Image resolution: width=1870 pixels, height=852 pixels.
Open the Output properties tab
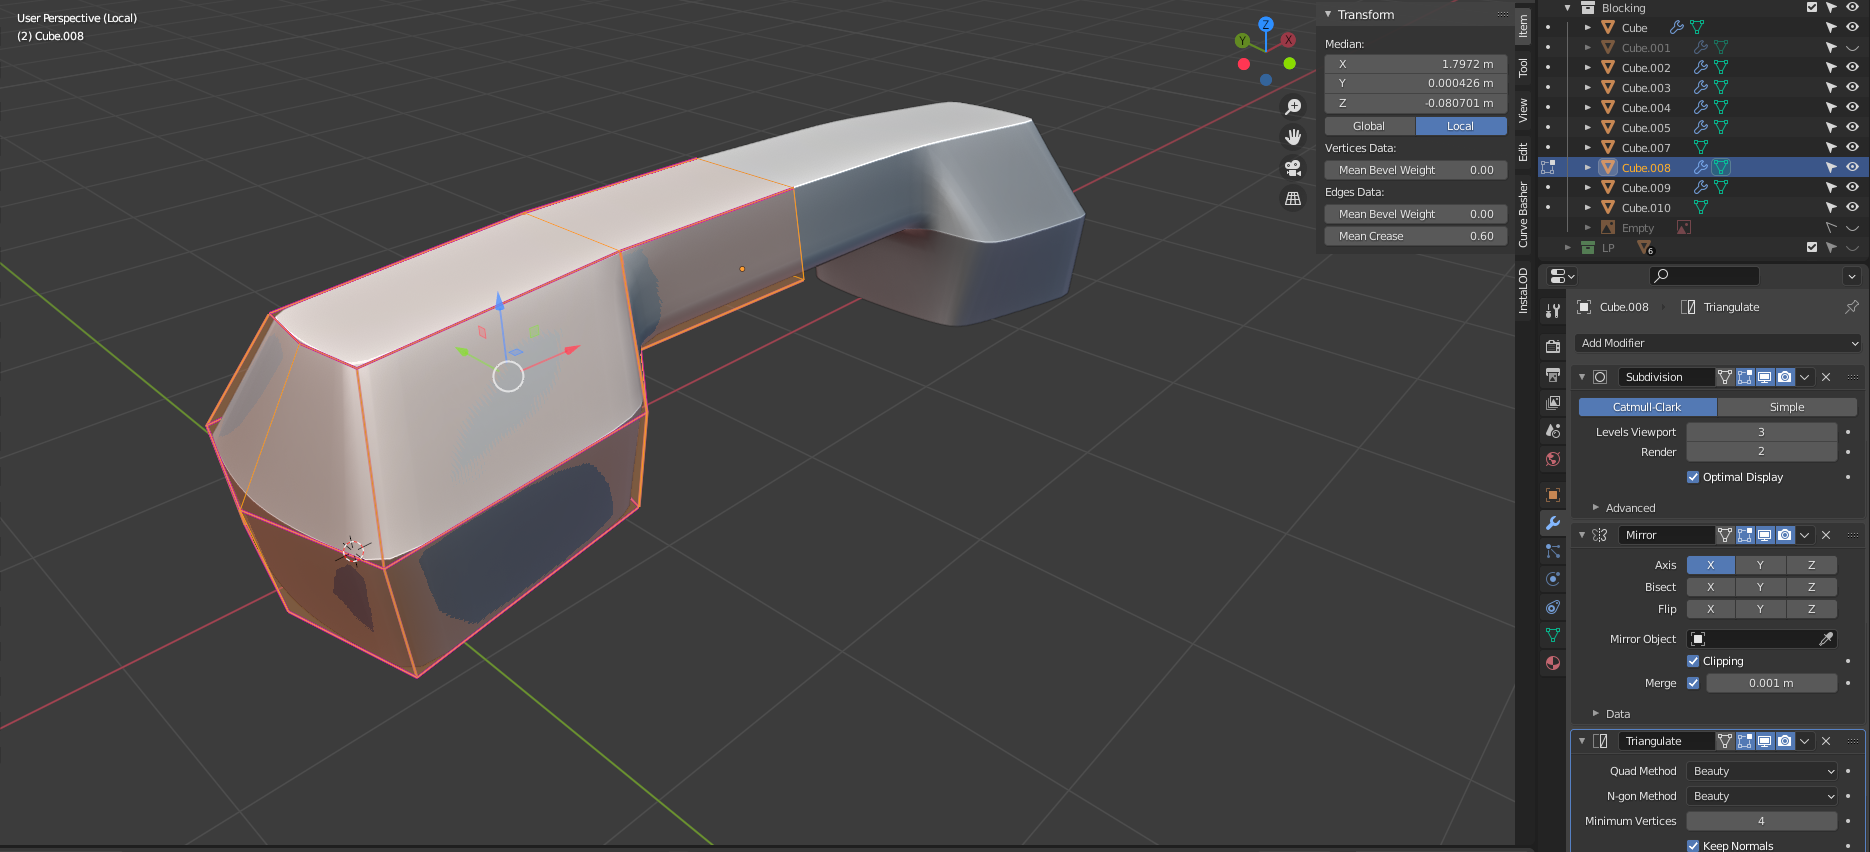(x=1553, y=375)
